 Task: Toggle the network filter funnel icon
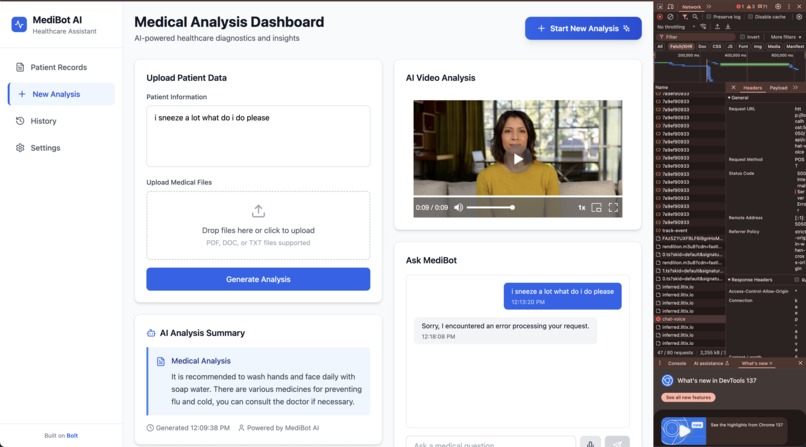(685, 17)
